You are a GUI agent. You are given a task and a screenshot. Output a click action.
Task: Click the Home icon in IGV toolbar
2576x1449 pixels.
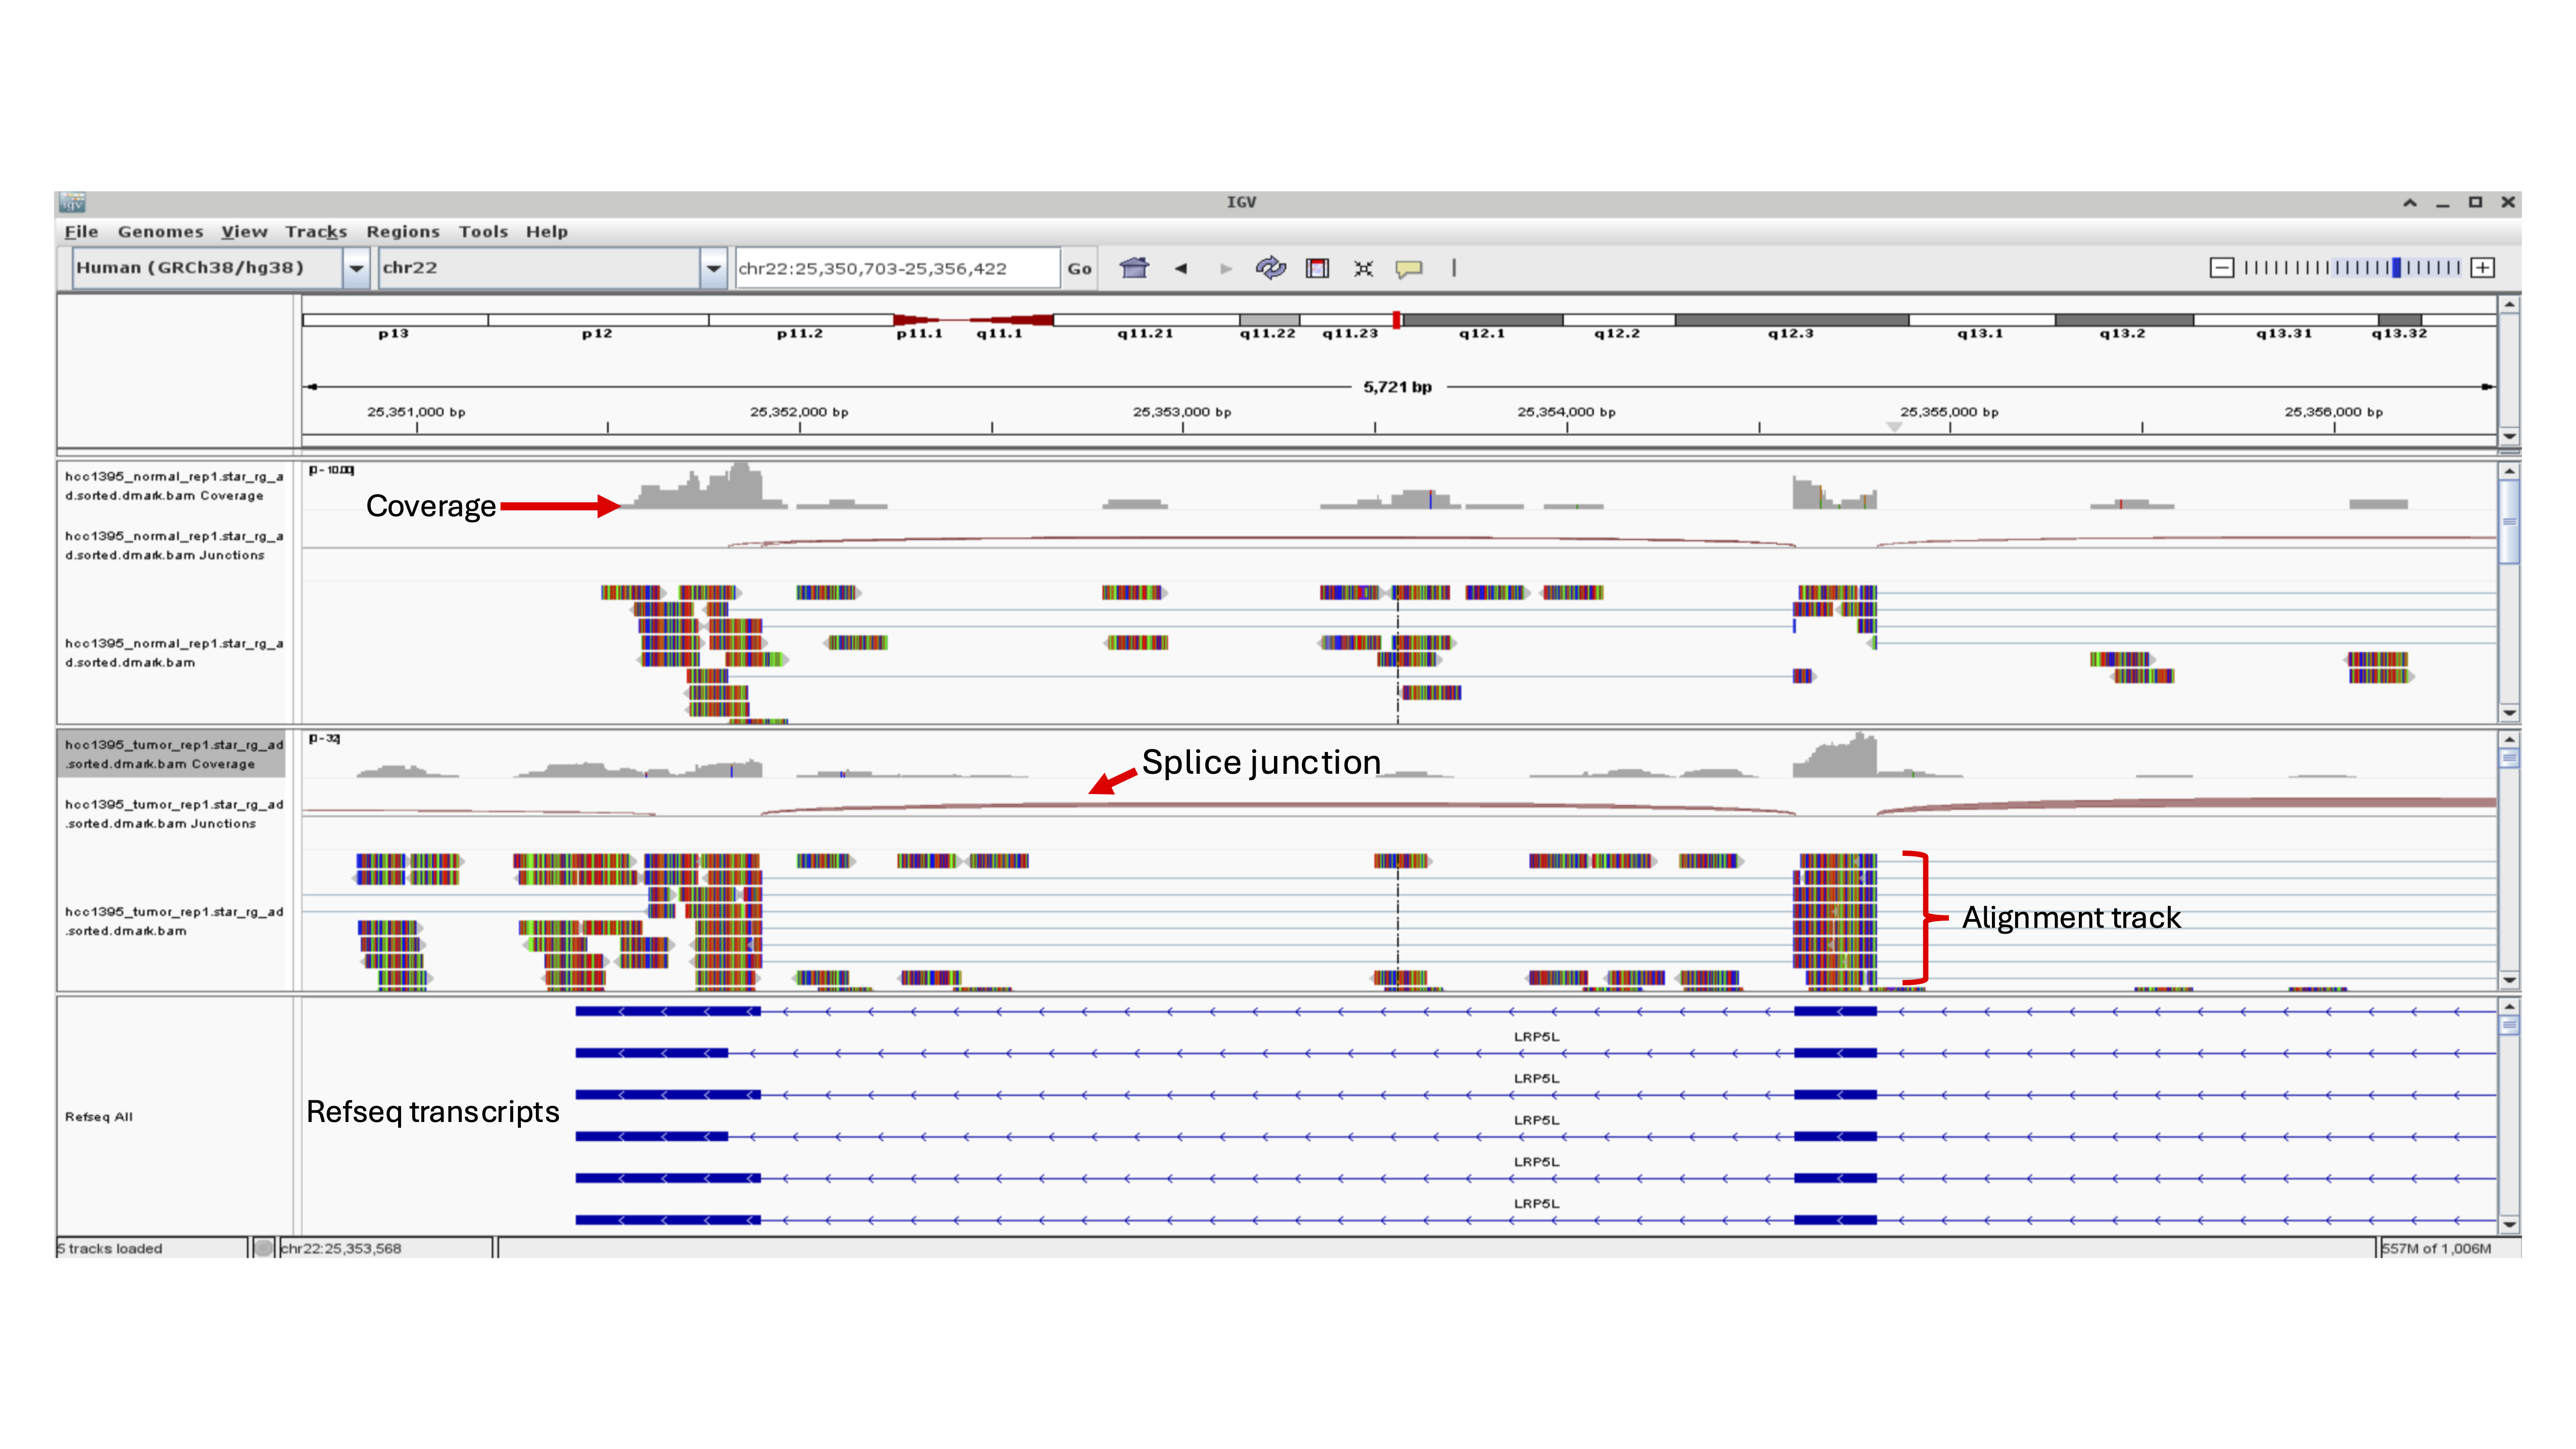pos(1134,268)
